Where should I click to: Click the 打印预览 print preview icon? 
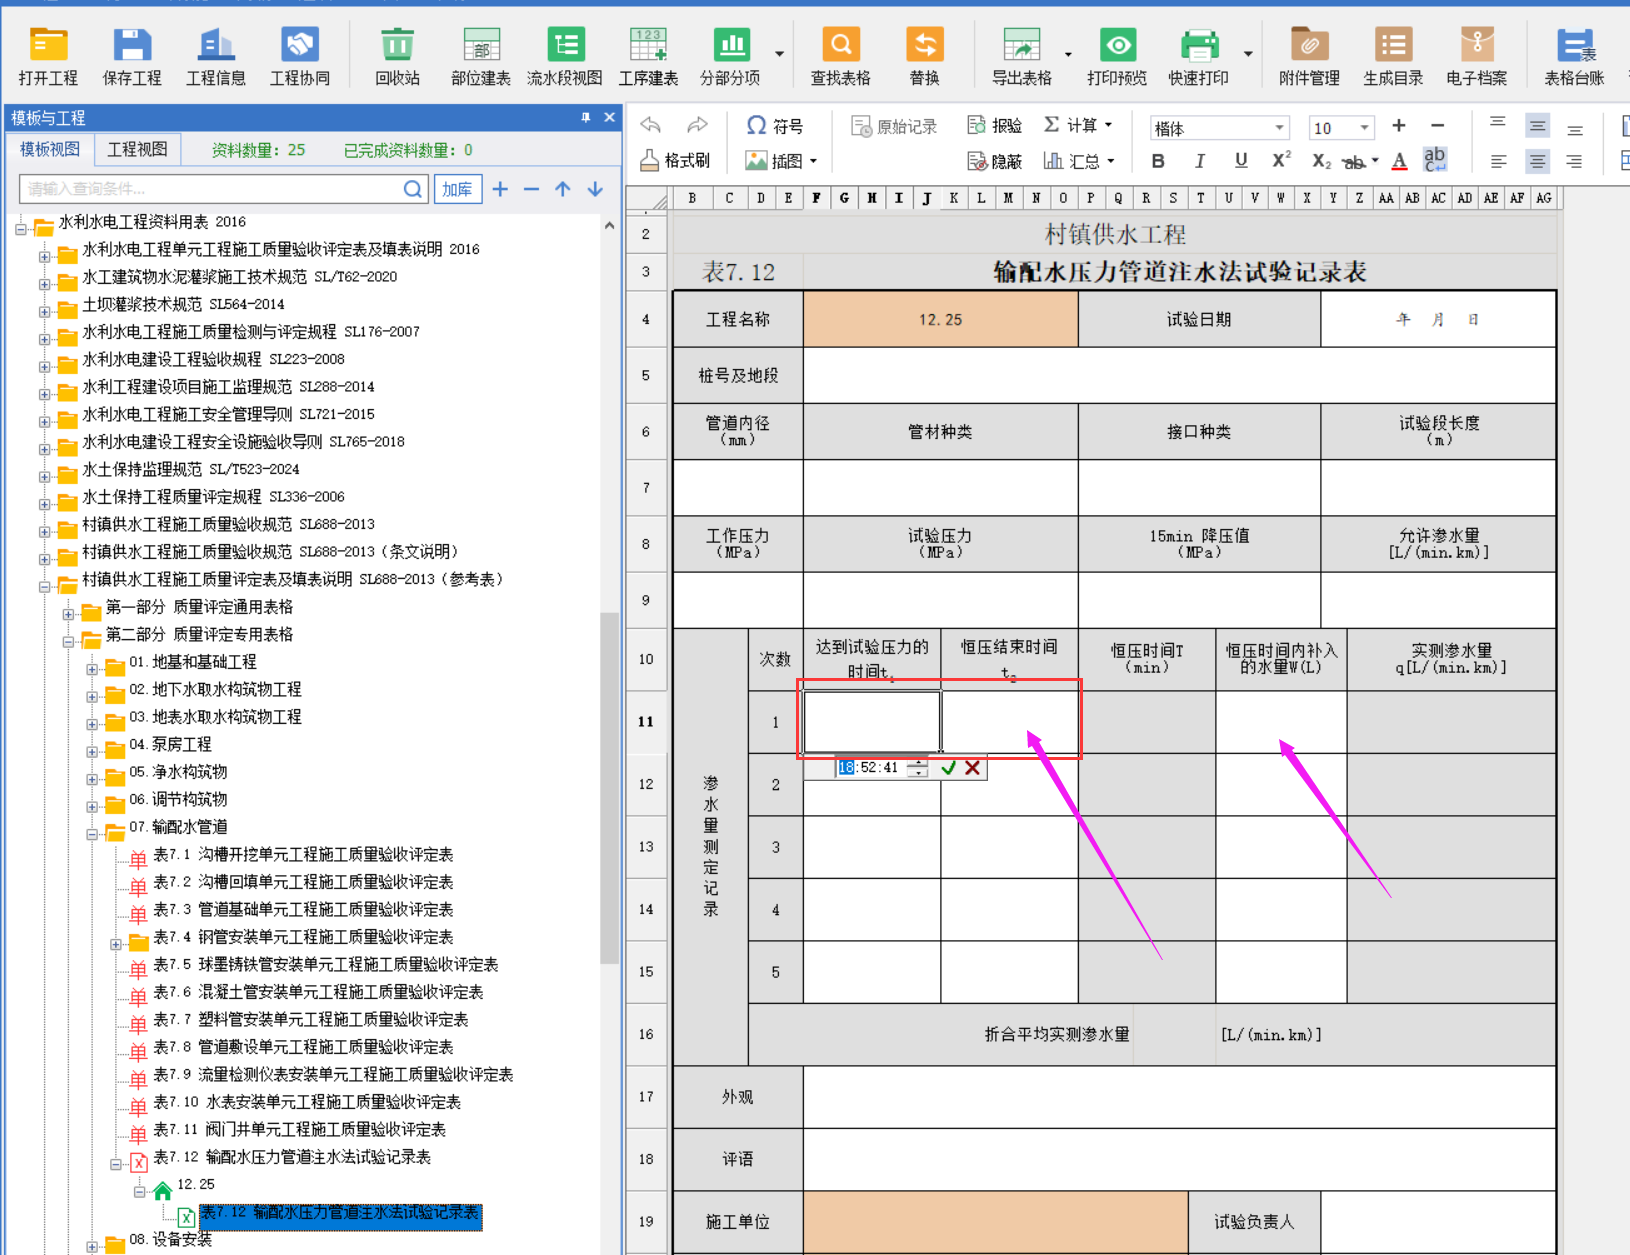coord(1116,55)
